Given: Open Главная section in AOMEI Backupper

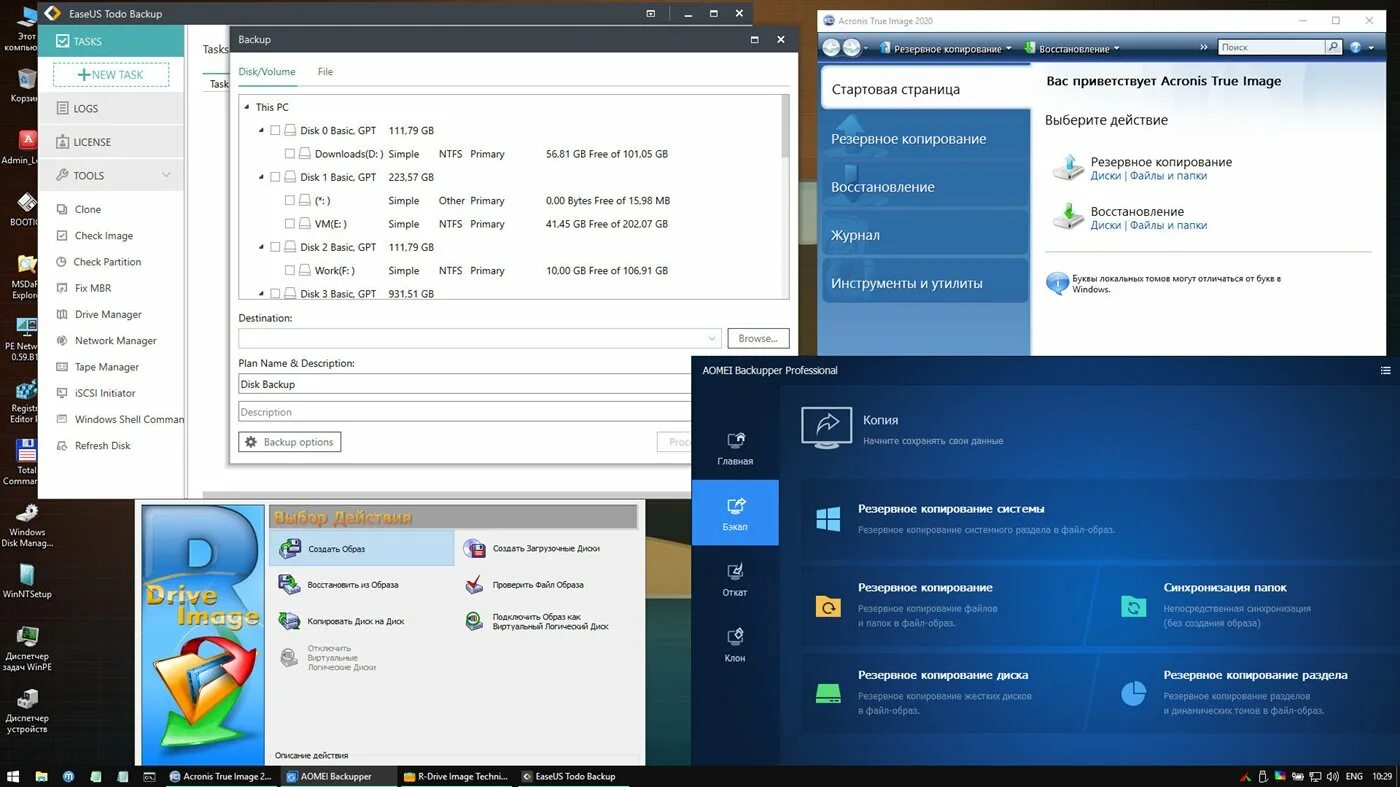Looking at the screenshot, I should click(735, 448).
